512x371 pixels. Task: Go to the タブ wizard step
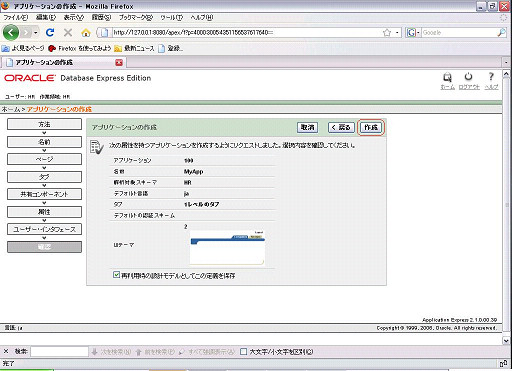pyautogui.click(x=44, y=177)
